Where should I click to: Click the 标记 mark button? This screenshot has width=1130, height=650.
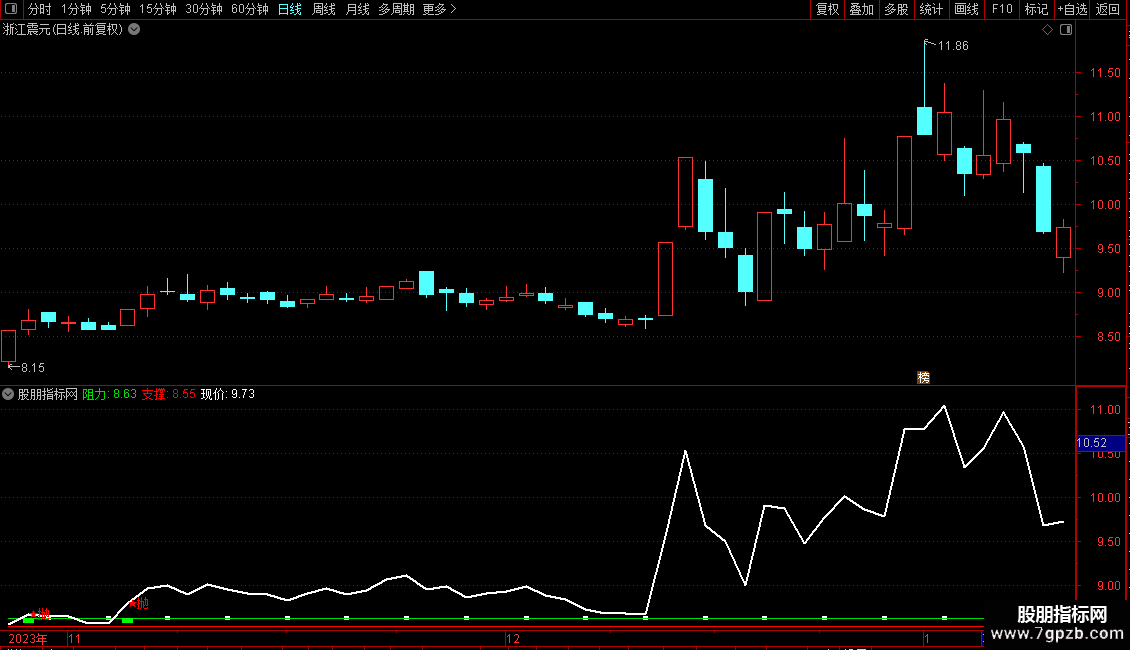click(1036, 9)
